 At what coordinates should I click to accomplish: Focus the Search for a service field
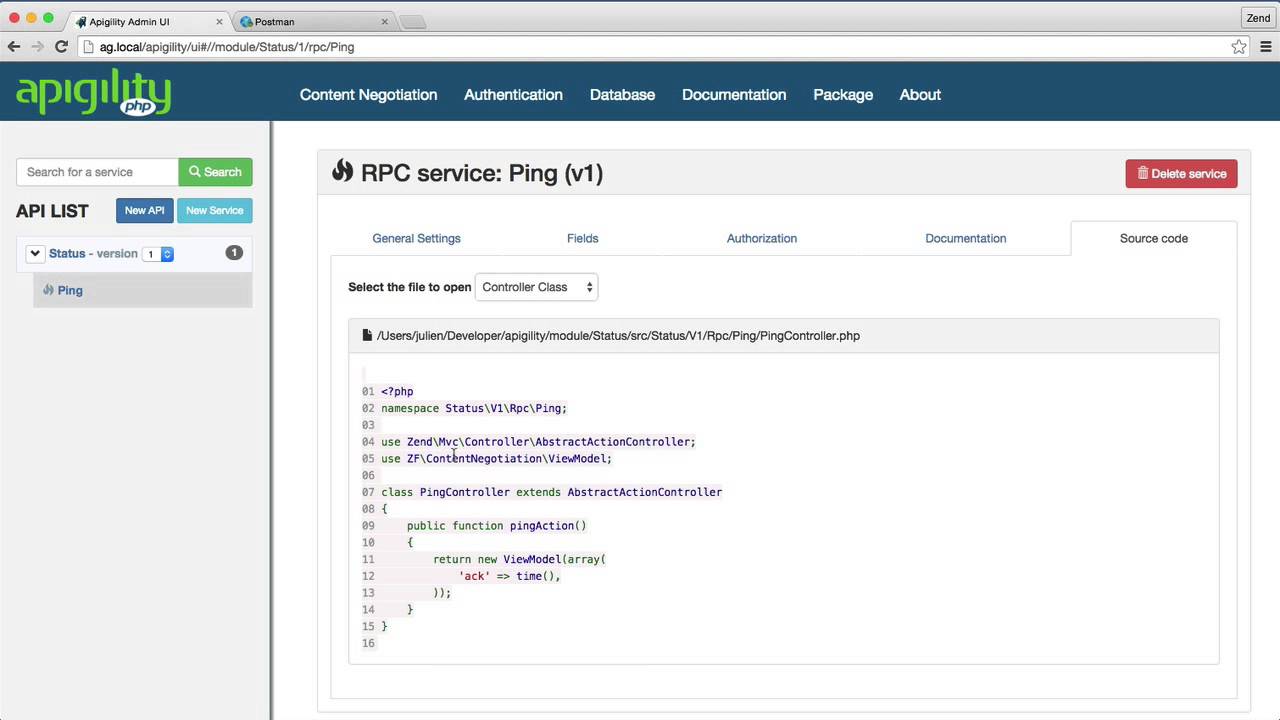click(x=97, y=172)
